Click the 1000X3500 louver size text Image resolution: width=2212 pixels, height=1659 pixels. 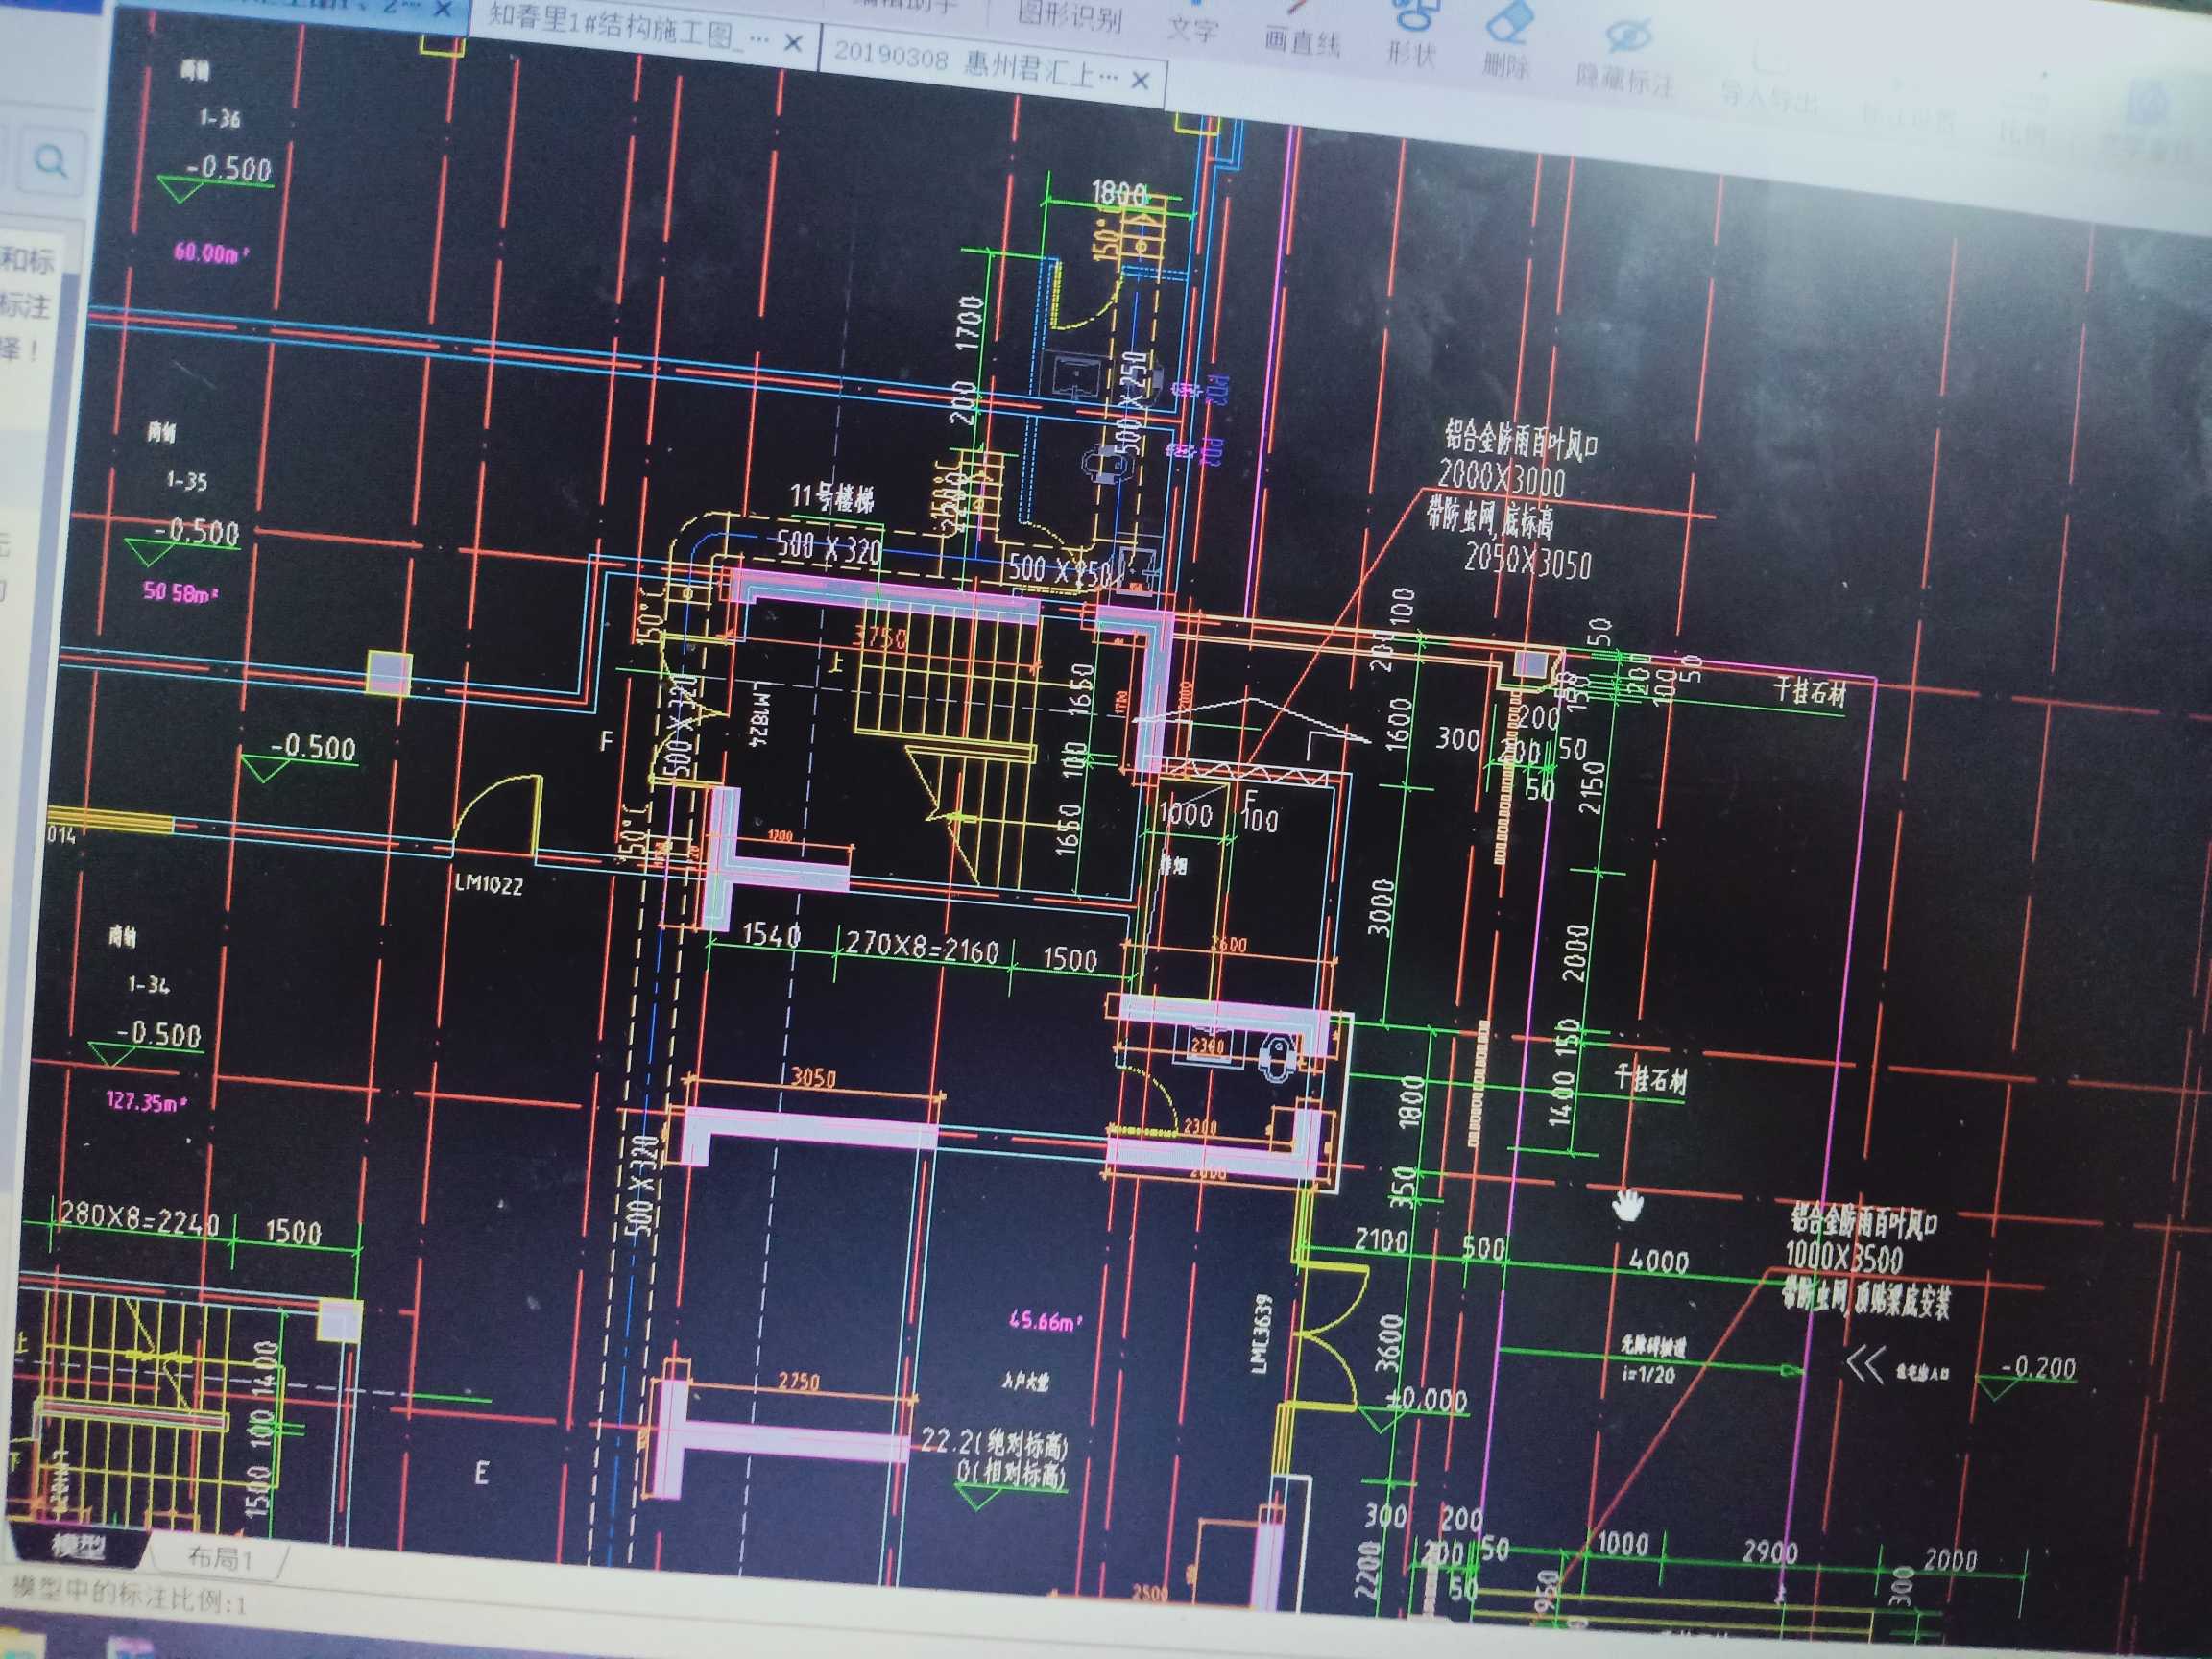click(x=1844, y=1257)
